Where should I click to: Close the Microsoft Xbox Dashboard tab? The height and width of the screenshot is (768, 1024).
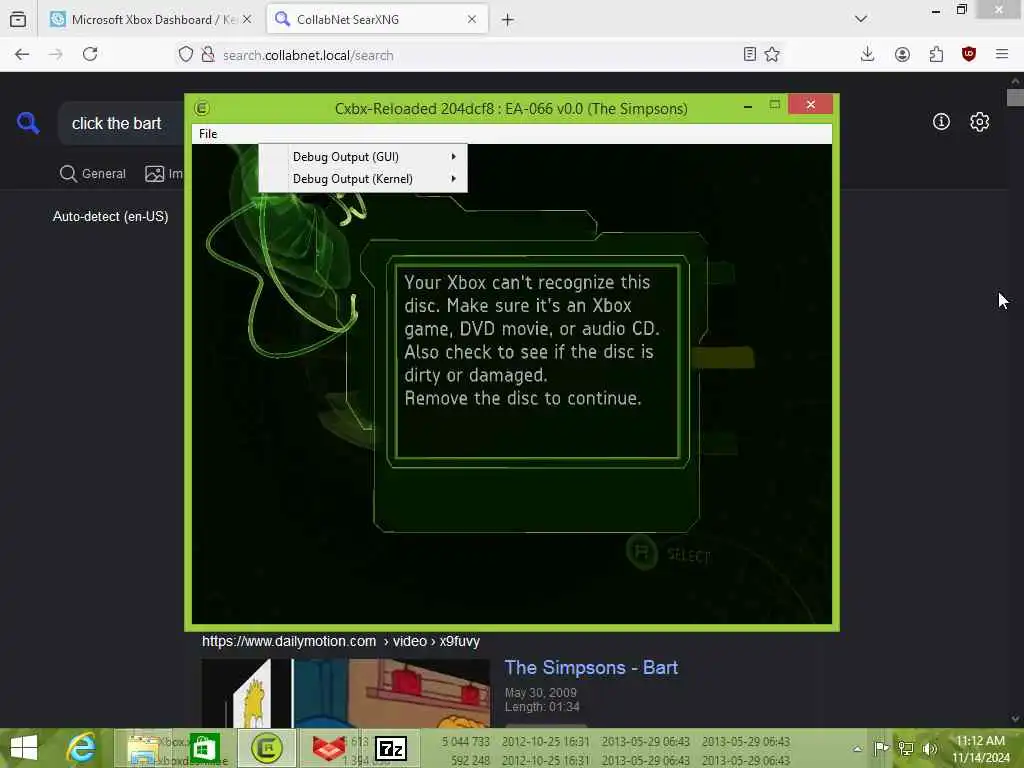(x=247, y=20)
